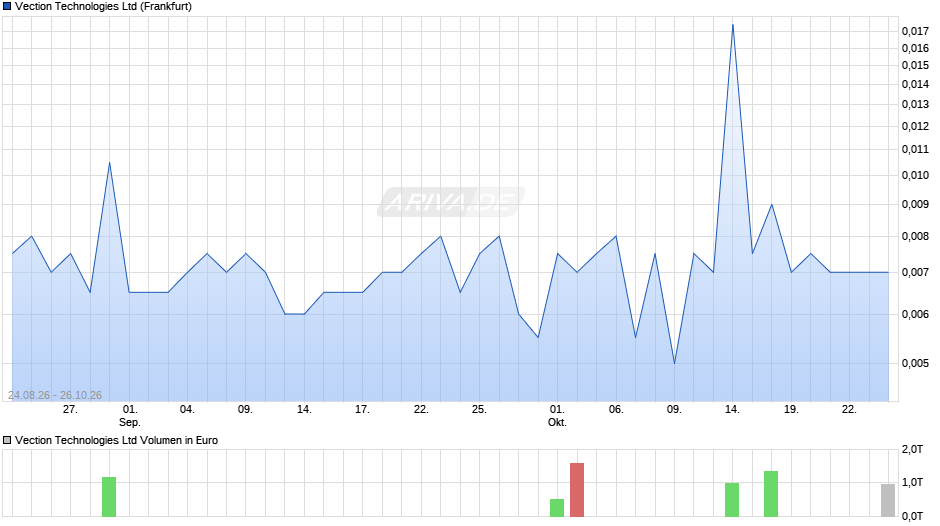Click the x-axis label '17.'
The width and height of the screenshot is (940, 526).
coord(362,409)
